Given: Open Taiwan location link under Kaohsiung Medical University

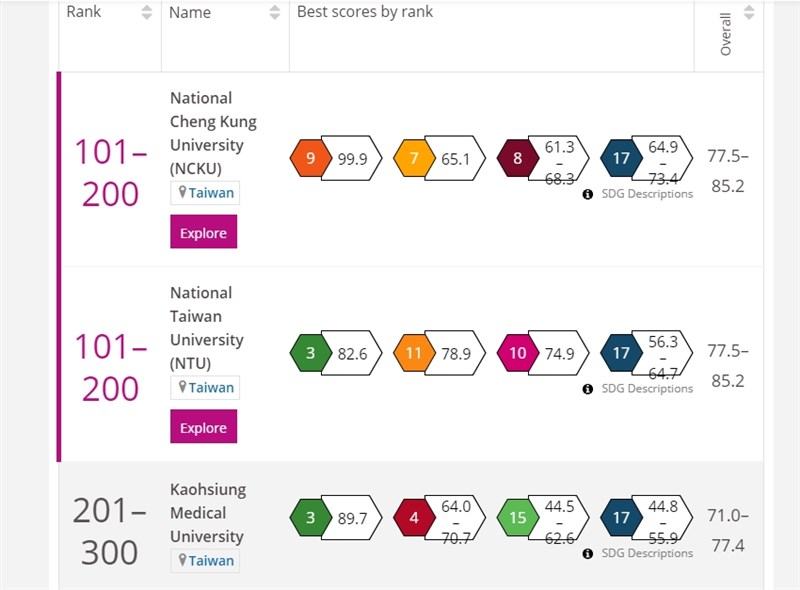Looking at the screenshot, I should click(205, 560).
